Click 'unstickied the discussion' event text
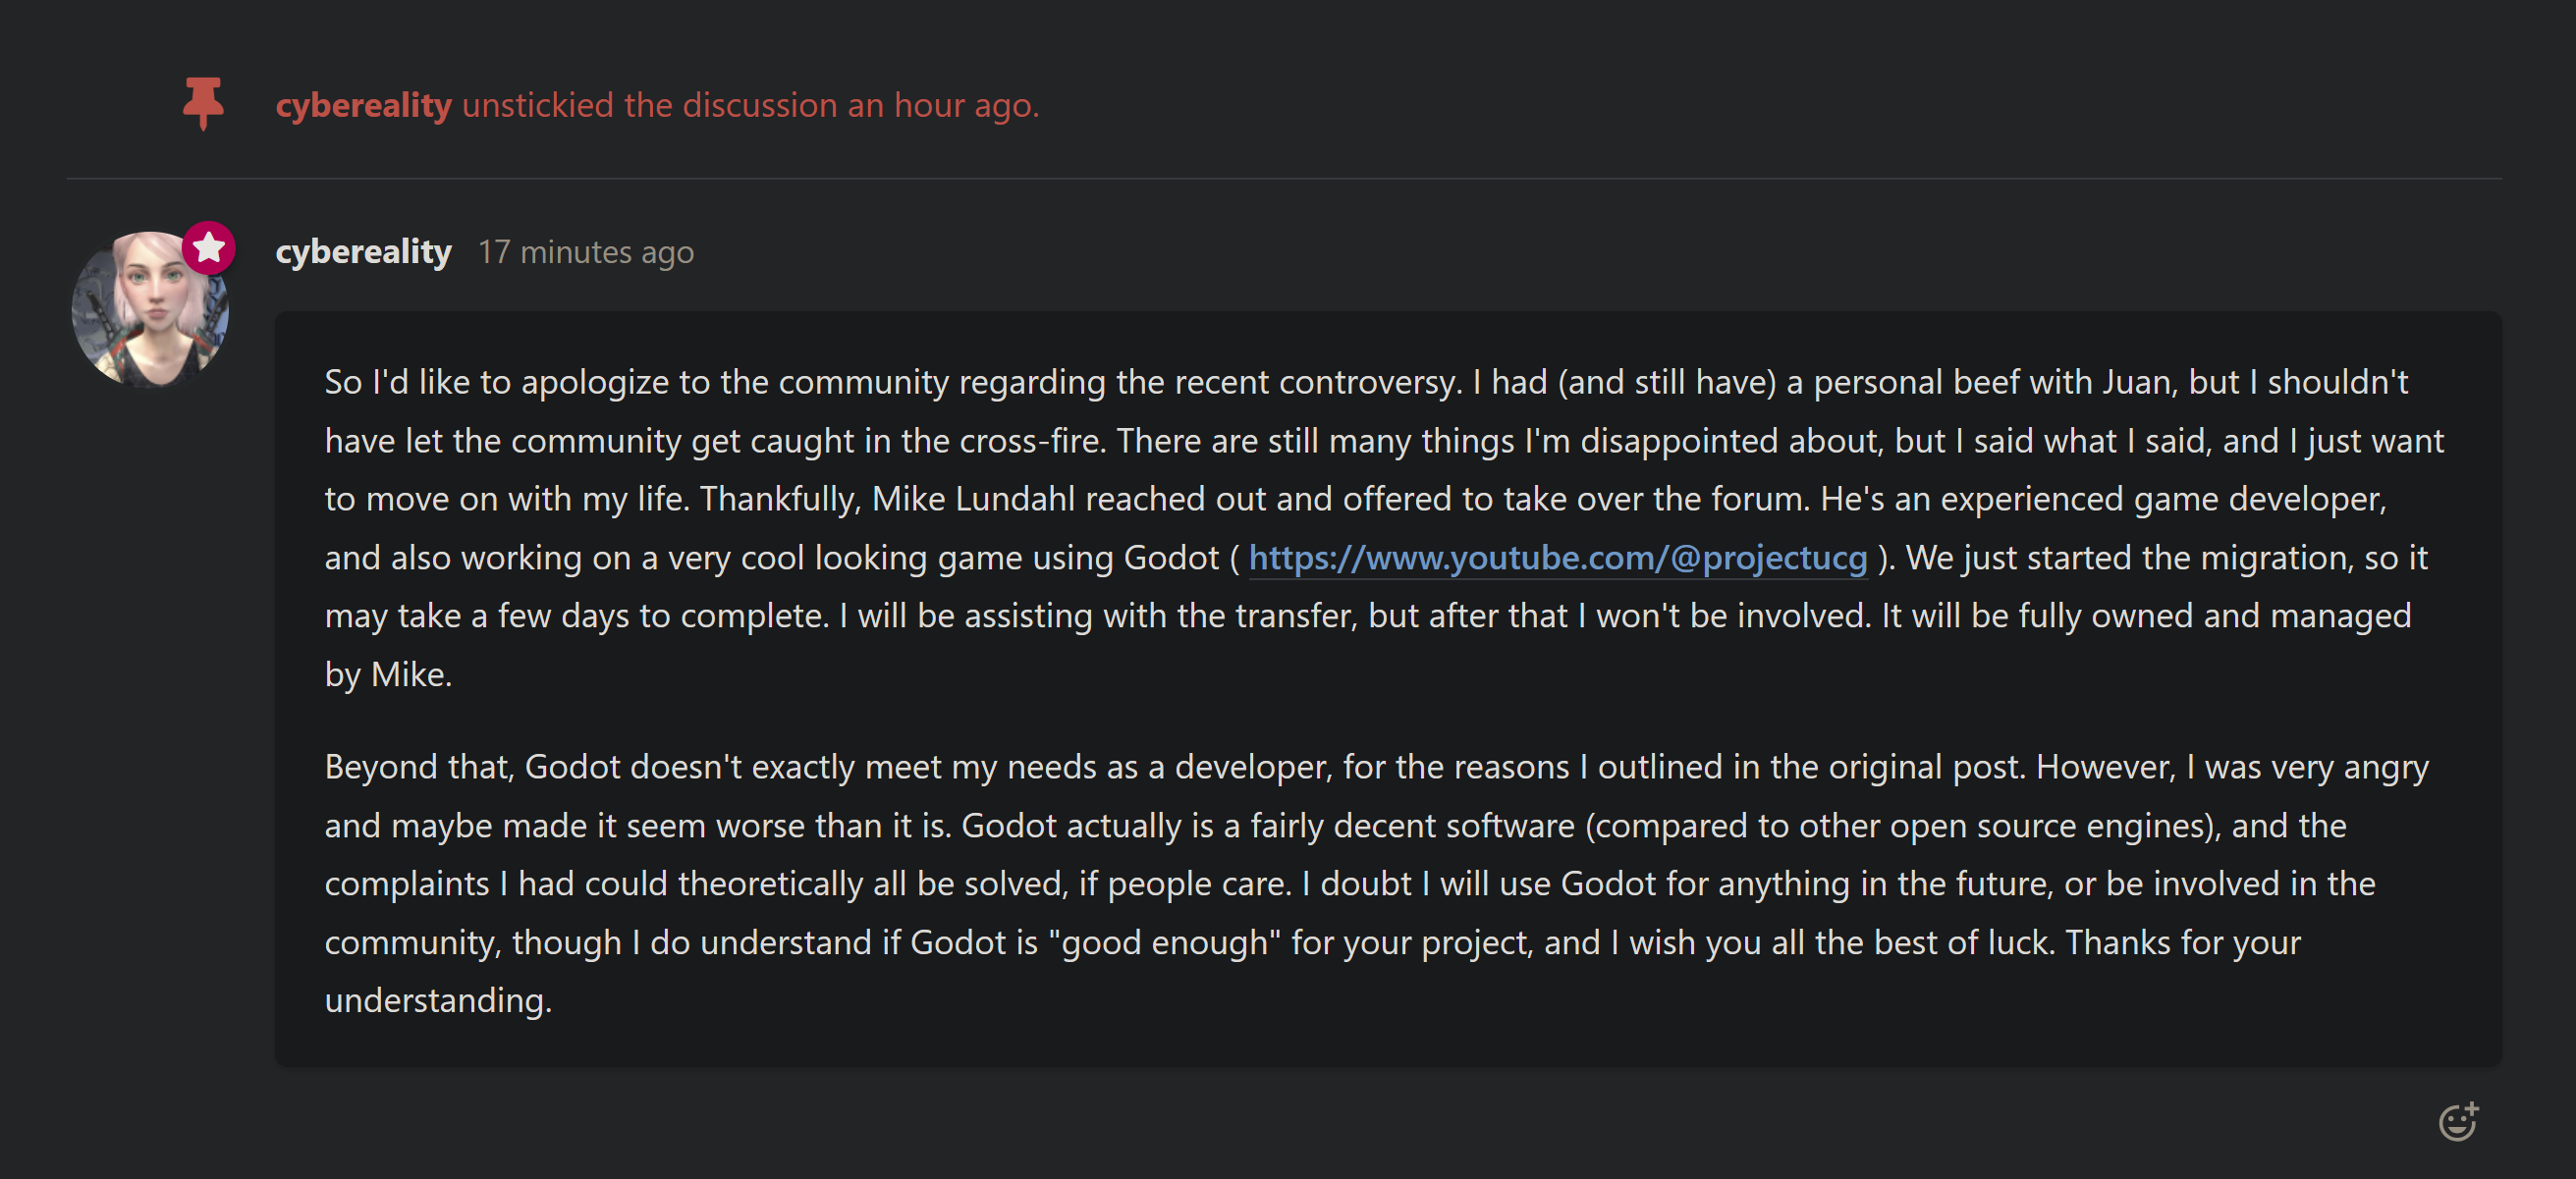 [x=650, y=105]
